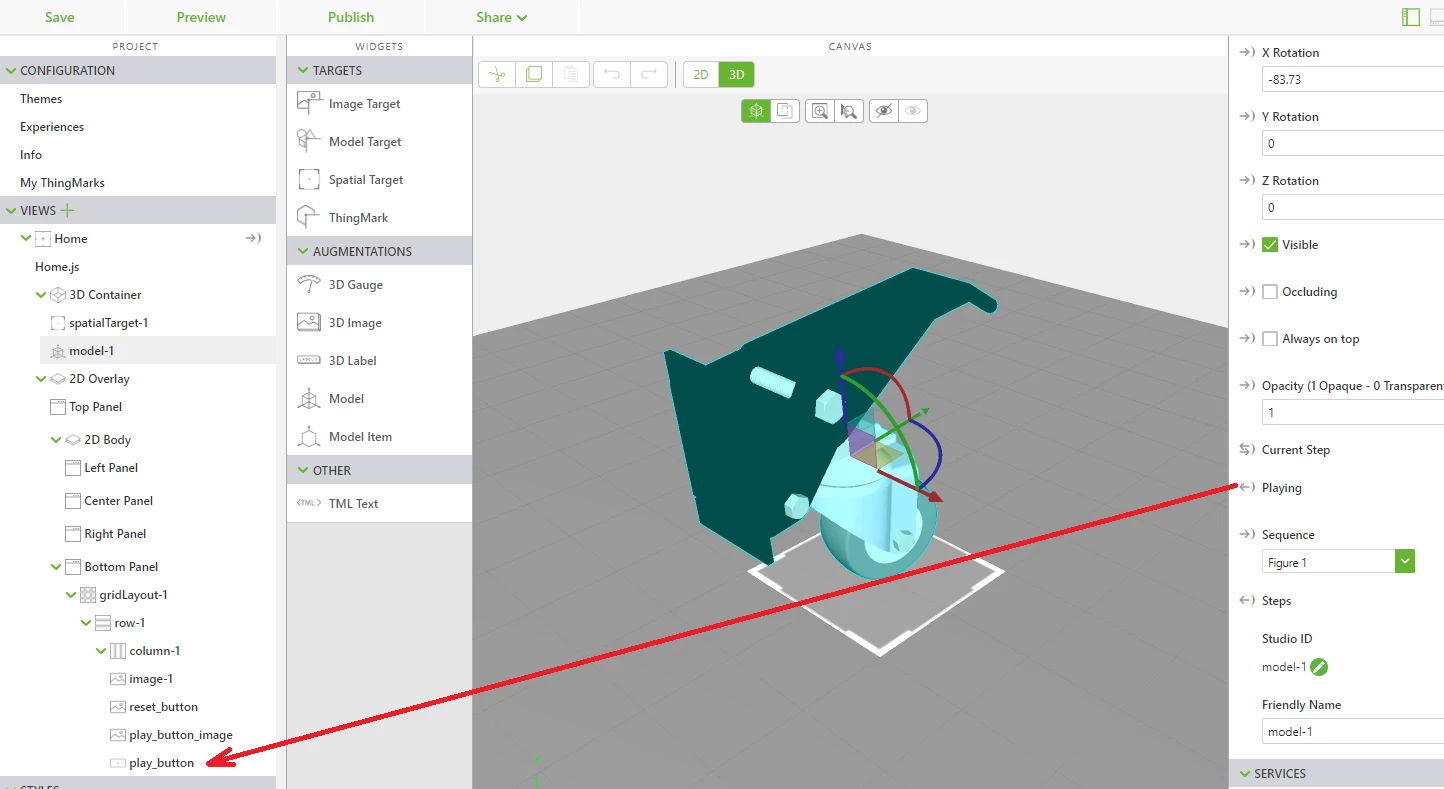Click the crossed-out eye hide icon
Screen dimensions: 1444x789
883,111
